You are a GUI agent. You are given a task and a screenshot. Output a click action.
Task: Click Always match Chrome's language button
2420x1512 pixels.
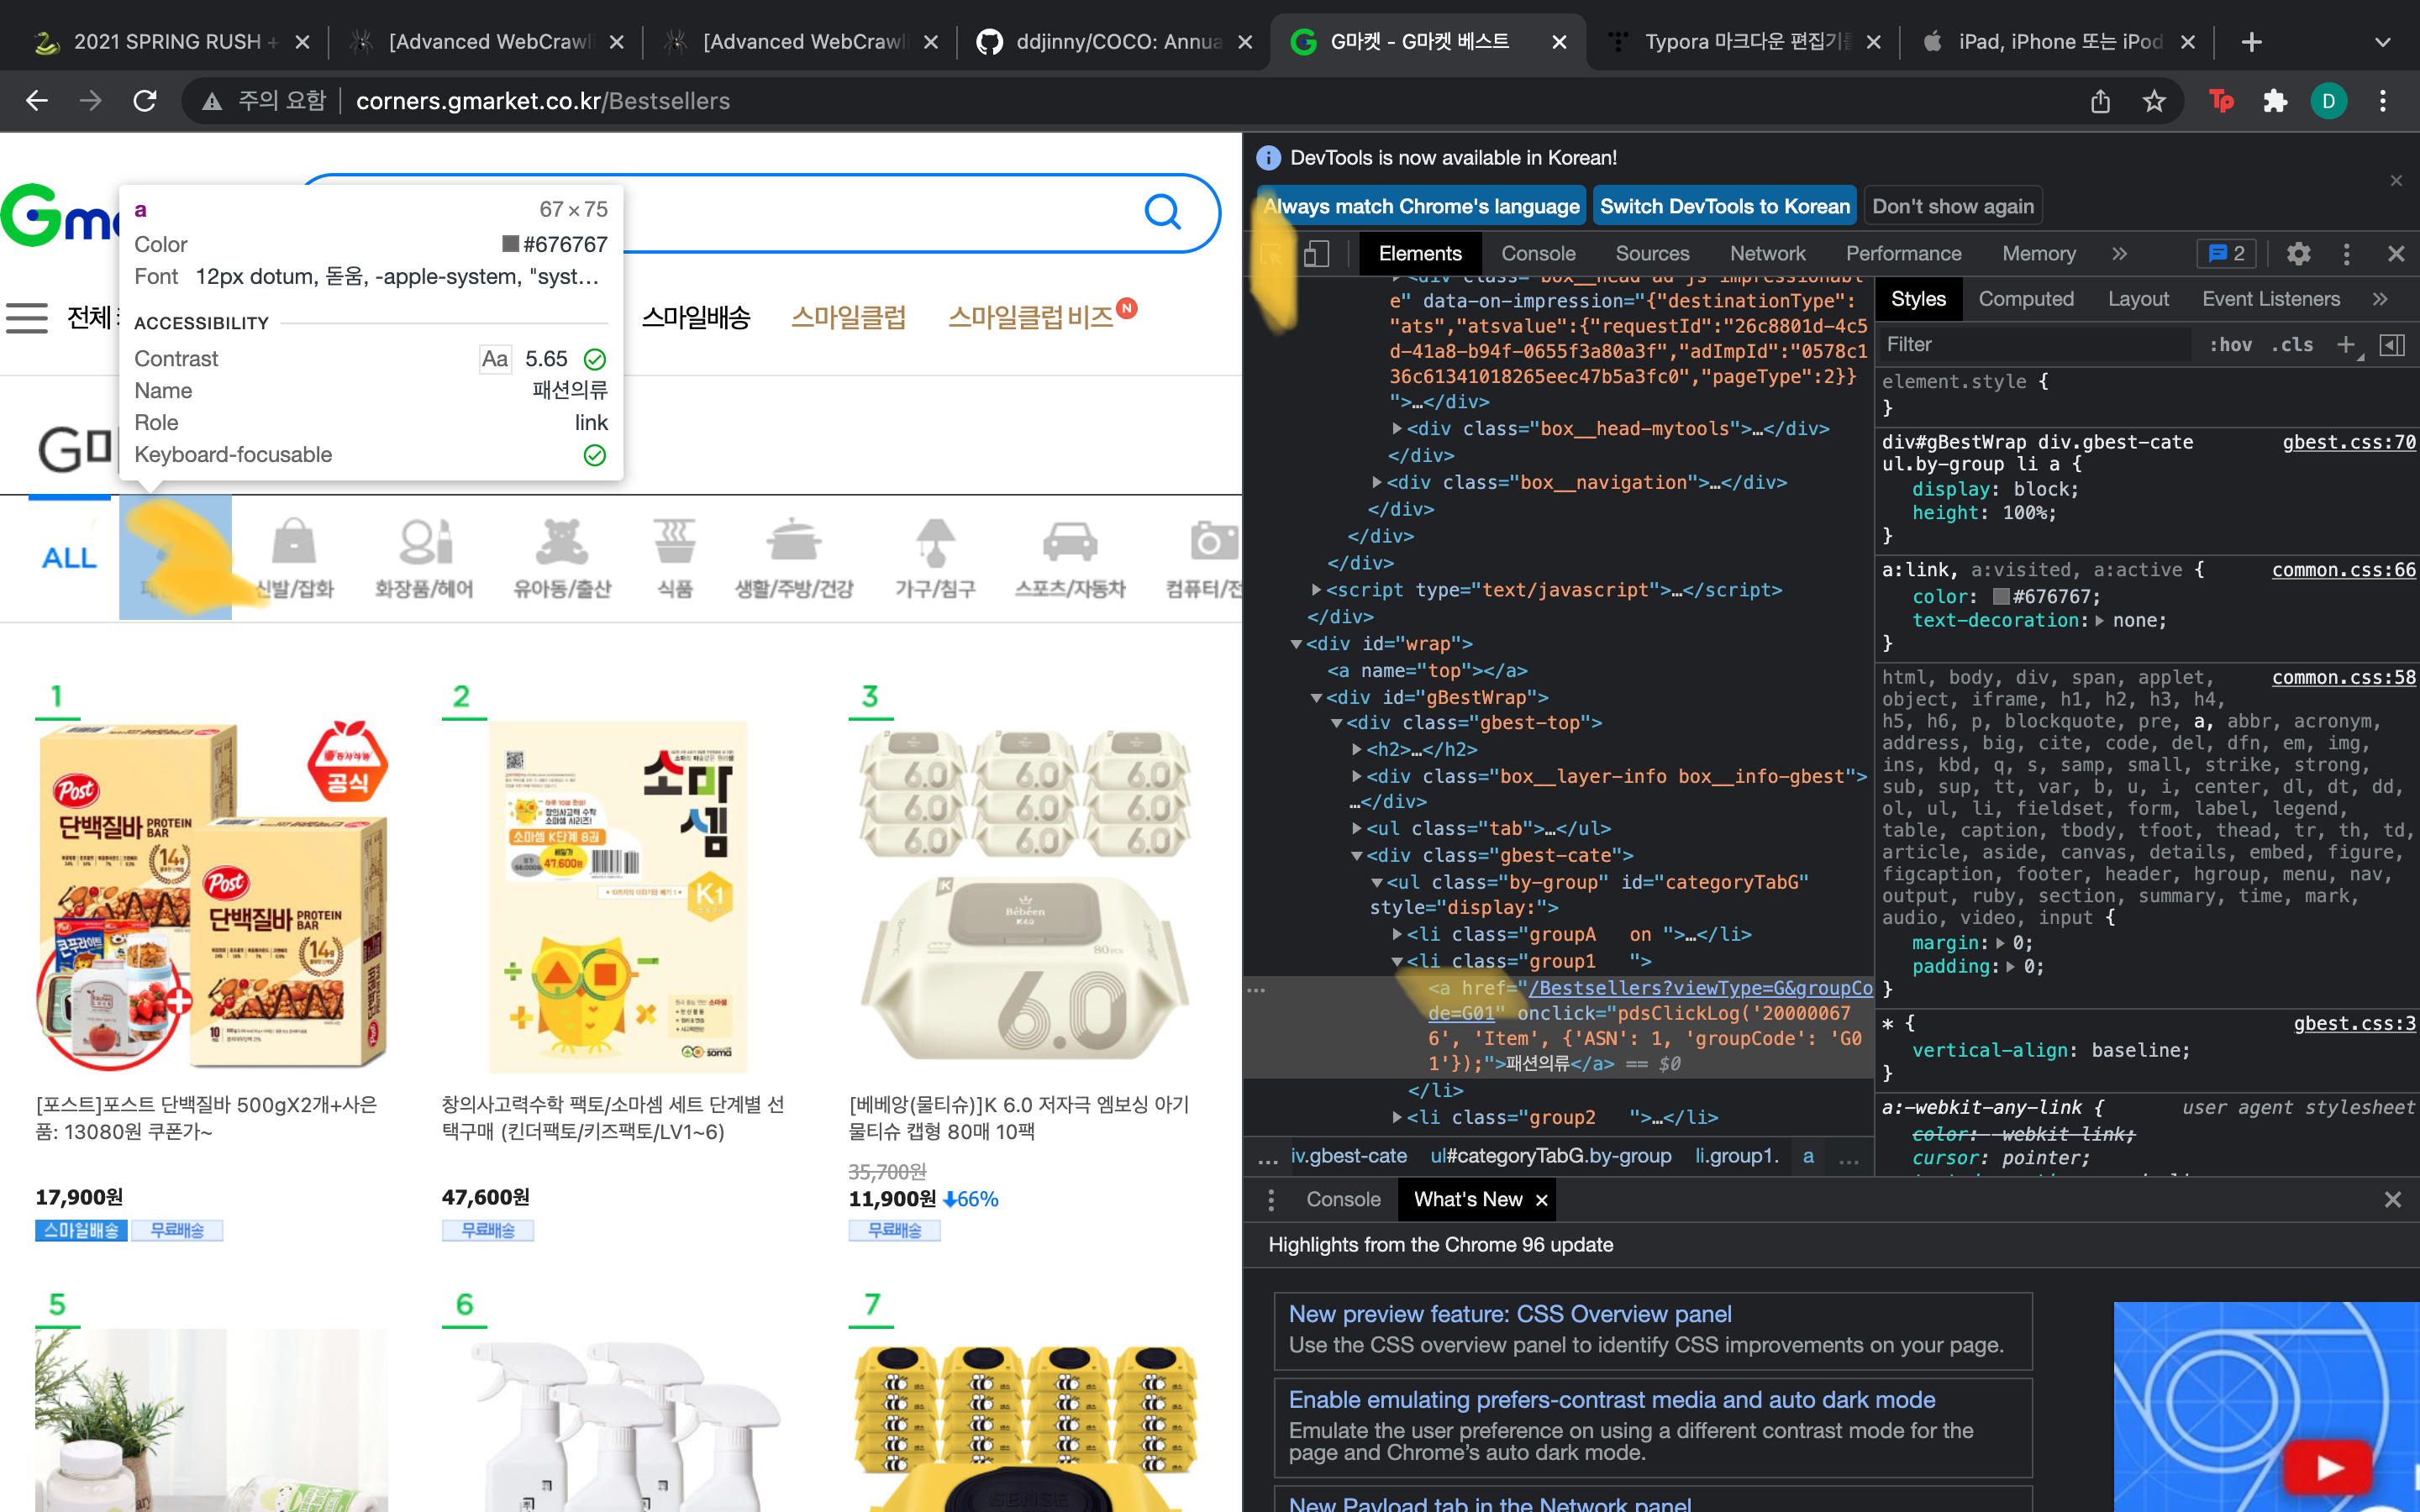click(1421, 207)
